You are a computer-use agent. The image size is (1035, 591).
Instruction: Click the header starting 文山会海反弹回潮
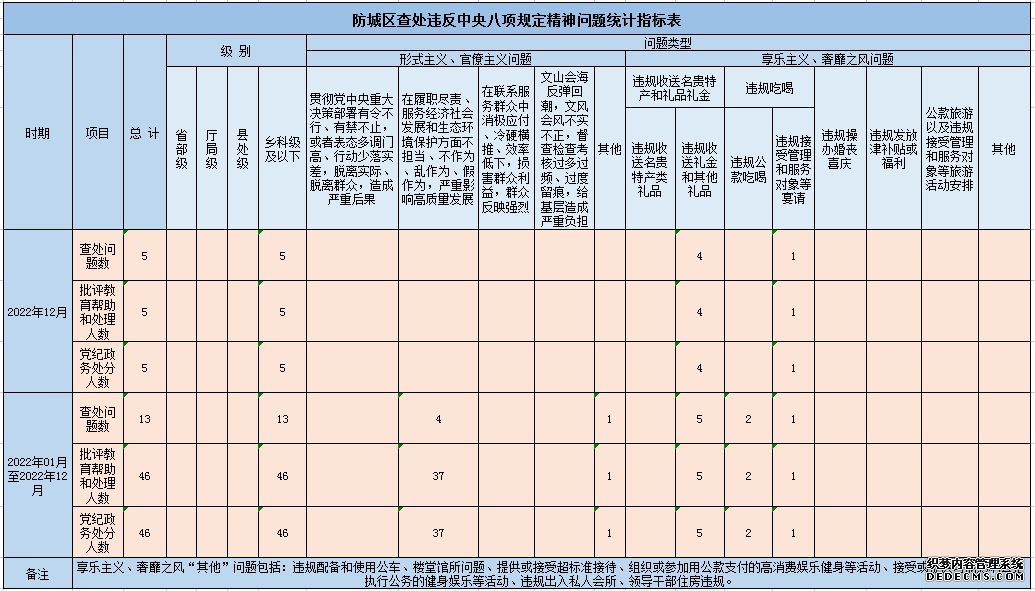pos(565,149)
